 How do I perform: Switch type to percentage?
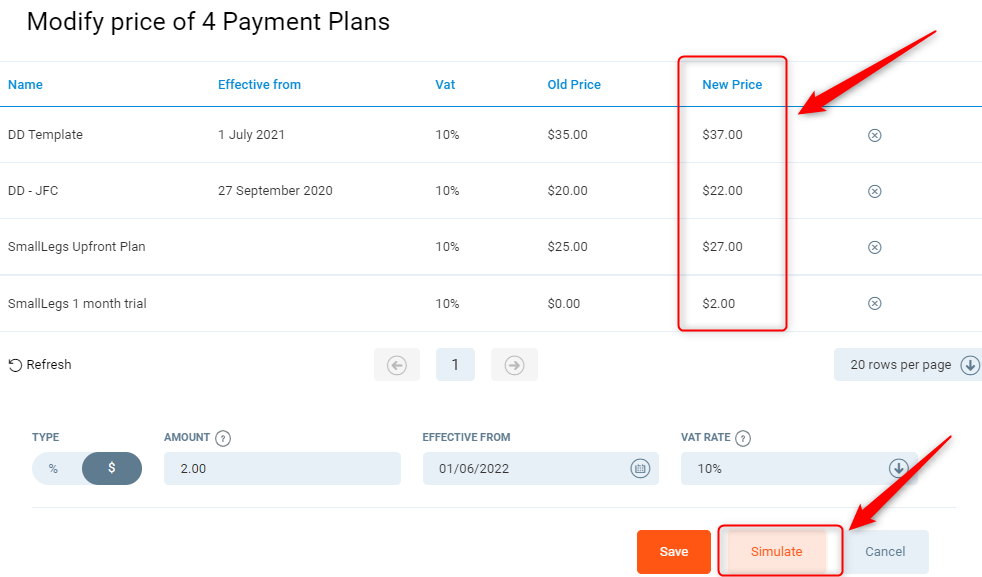[54, 468]
